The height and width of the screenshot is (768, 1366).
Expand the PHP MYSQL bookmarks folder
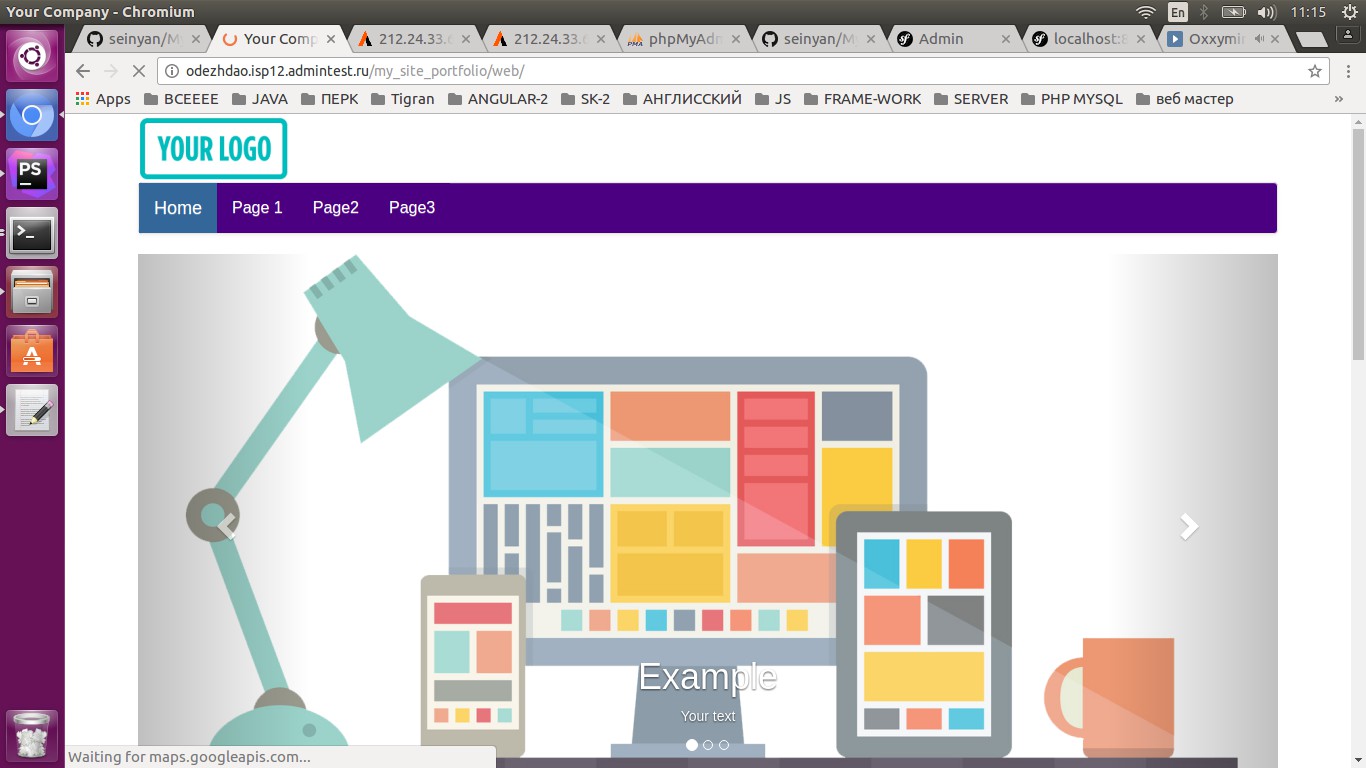(1072, 99)
